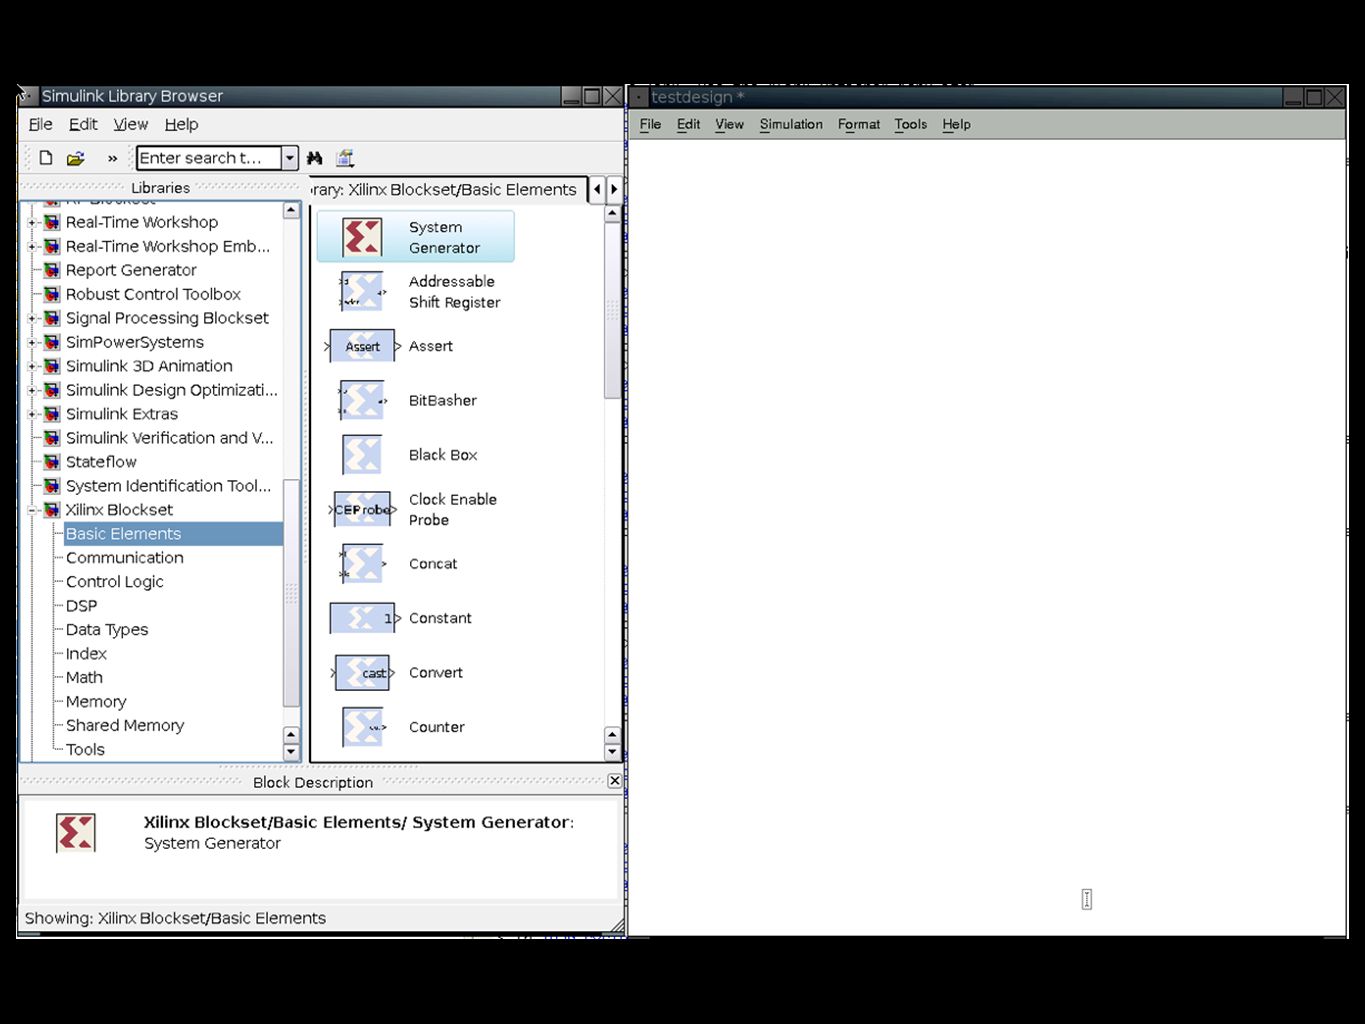The height and width of the screenshot is (1024, 1365).
Task: Click the Enter search term field
Action: point(208,158)
